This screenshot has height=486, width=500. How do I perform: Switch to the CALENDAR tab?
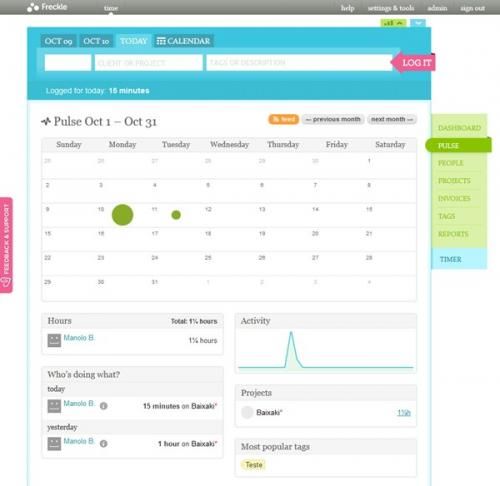183,41
